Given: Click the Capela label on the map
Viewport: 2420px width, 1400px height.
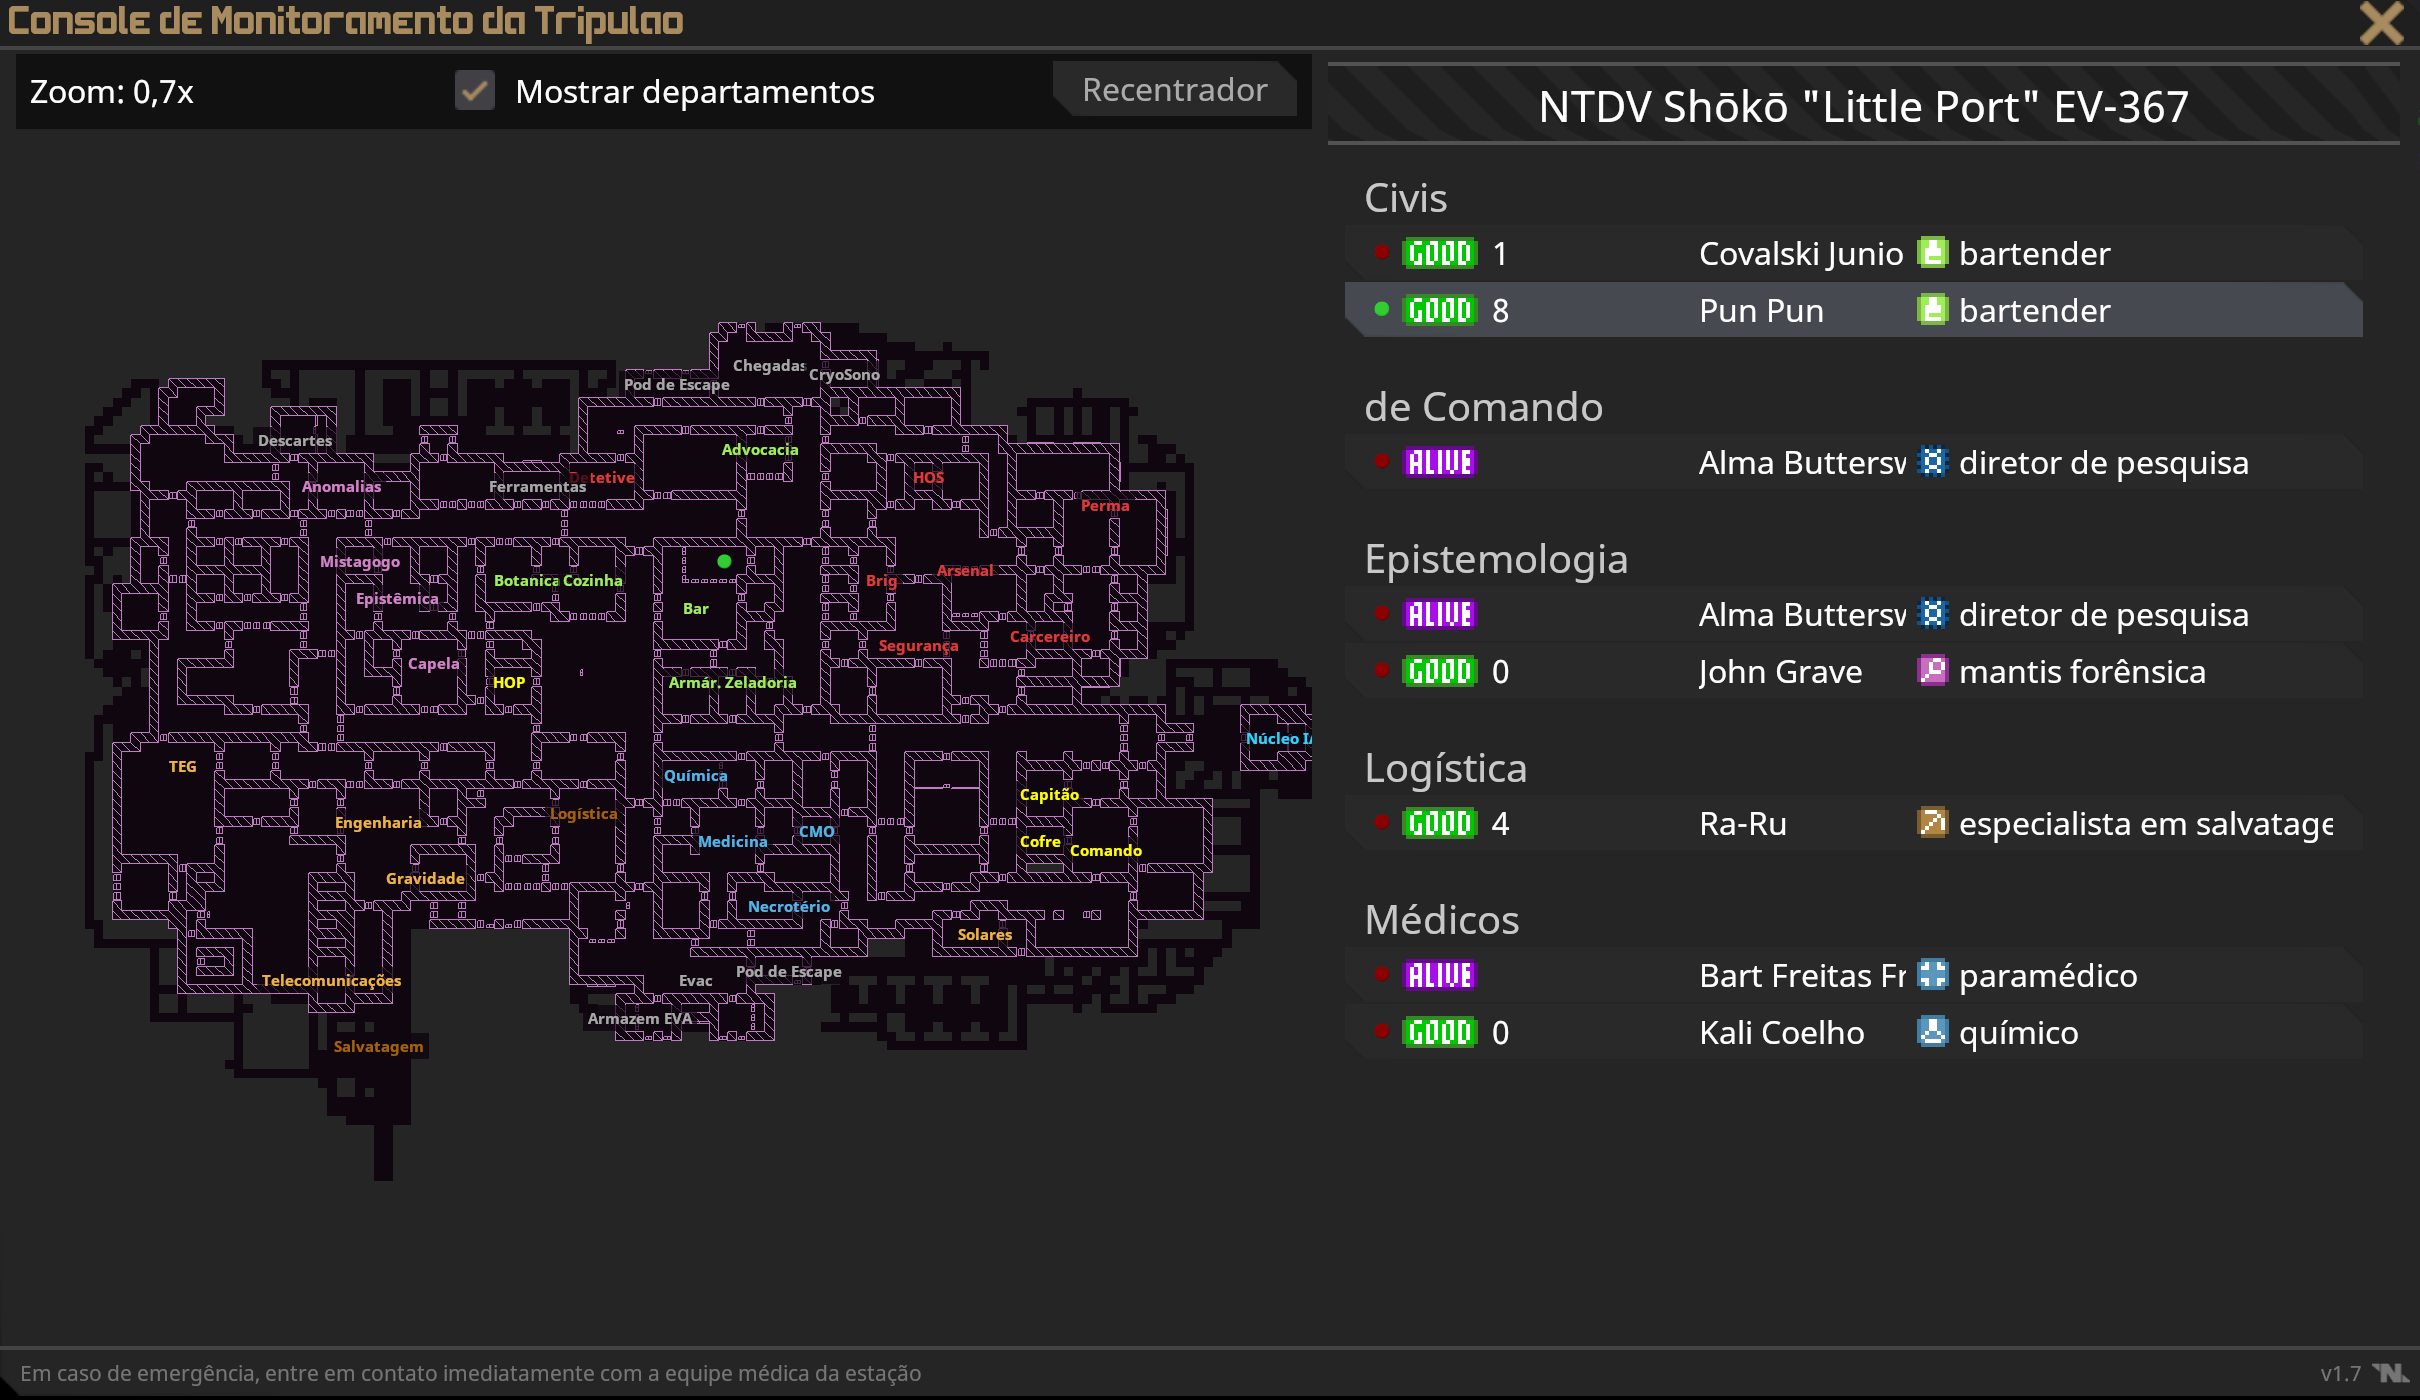Looking at the screenshot, I should (x=433, y=664).
